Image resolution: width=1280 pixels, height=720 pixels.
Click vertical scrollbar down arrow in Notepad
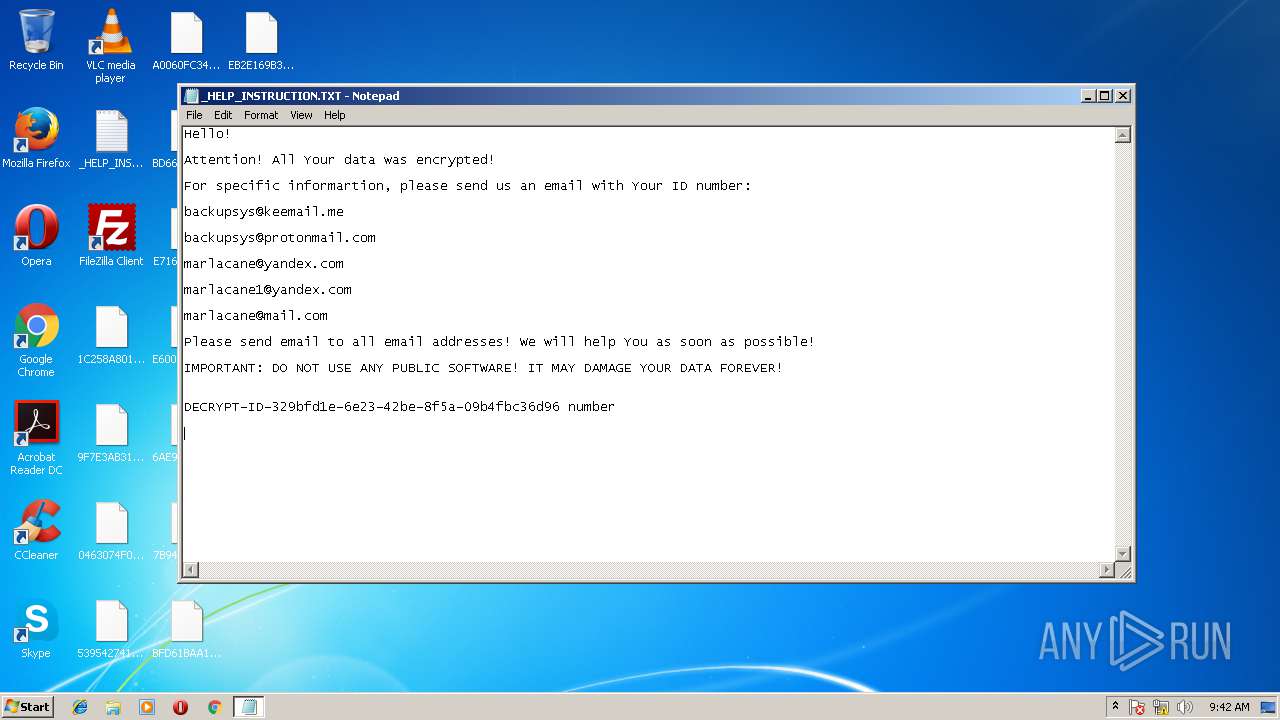pyautogui.click(x=1123, y=554)
